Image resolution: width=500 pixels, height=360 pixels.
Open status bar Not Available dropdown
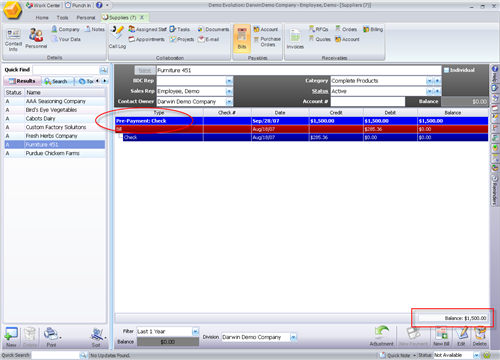pos(476,355)
